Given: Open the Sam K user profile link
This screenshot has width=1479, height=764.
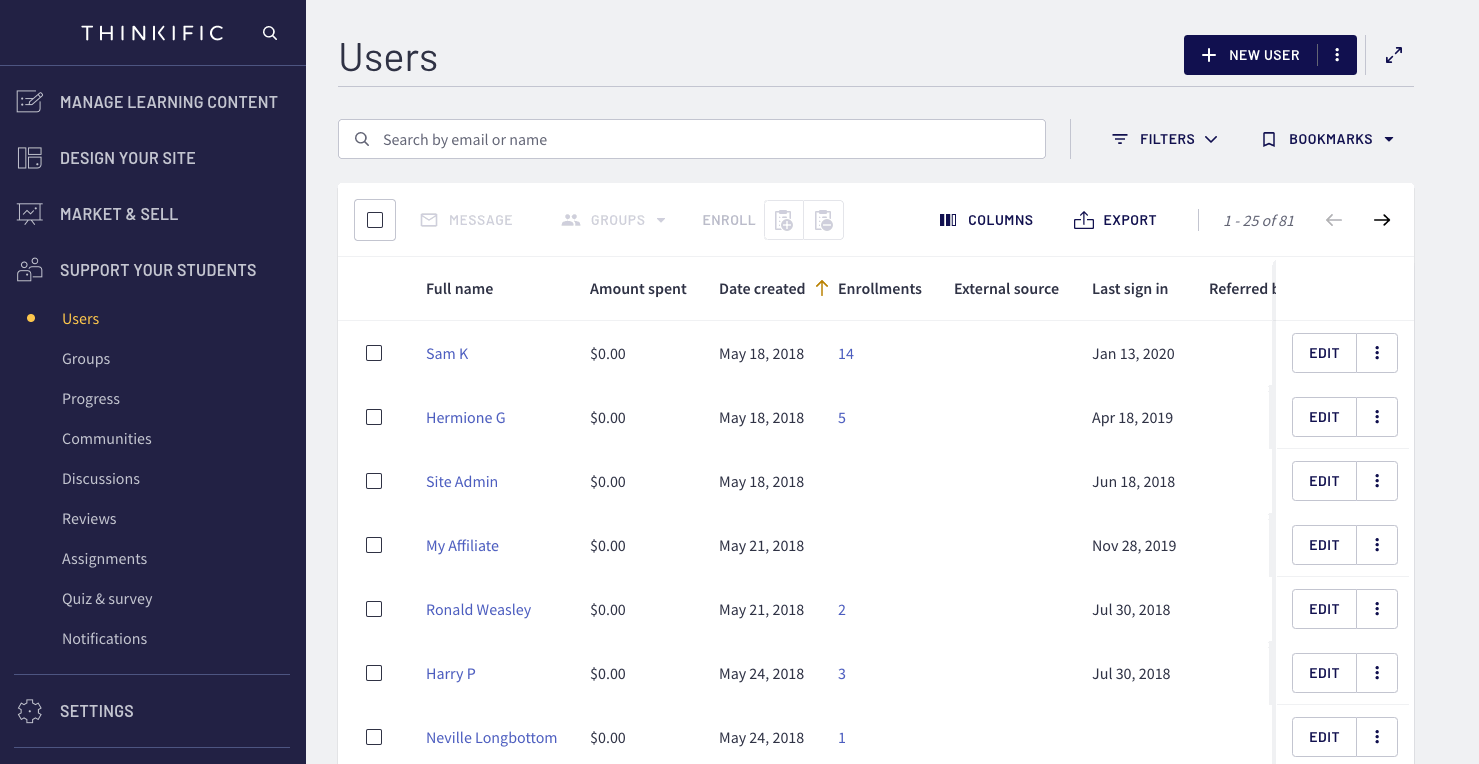Looking at the screenshot, I should click(447, 354).
